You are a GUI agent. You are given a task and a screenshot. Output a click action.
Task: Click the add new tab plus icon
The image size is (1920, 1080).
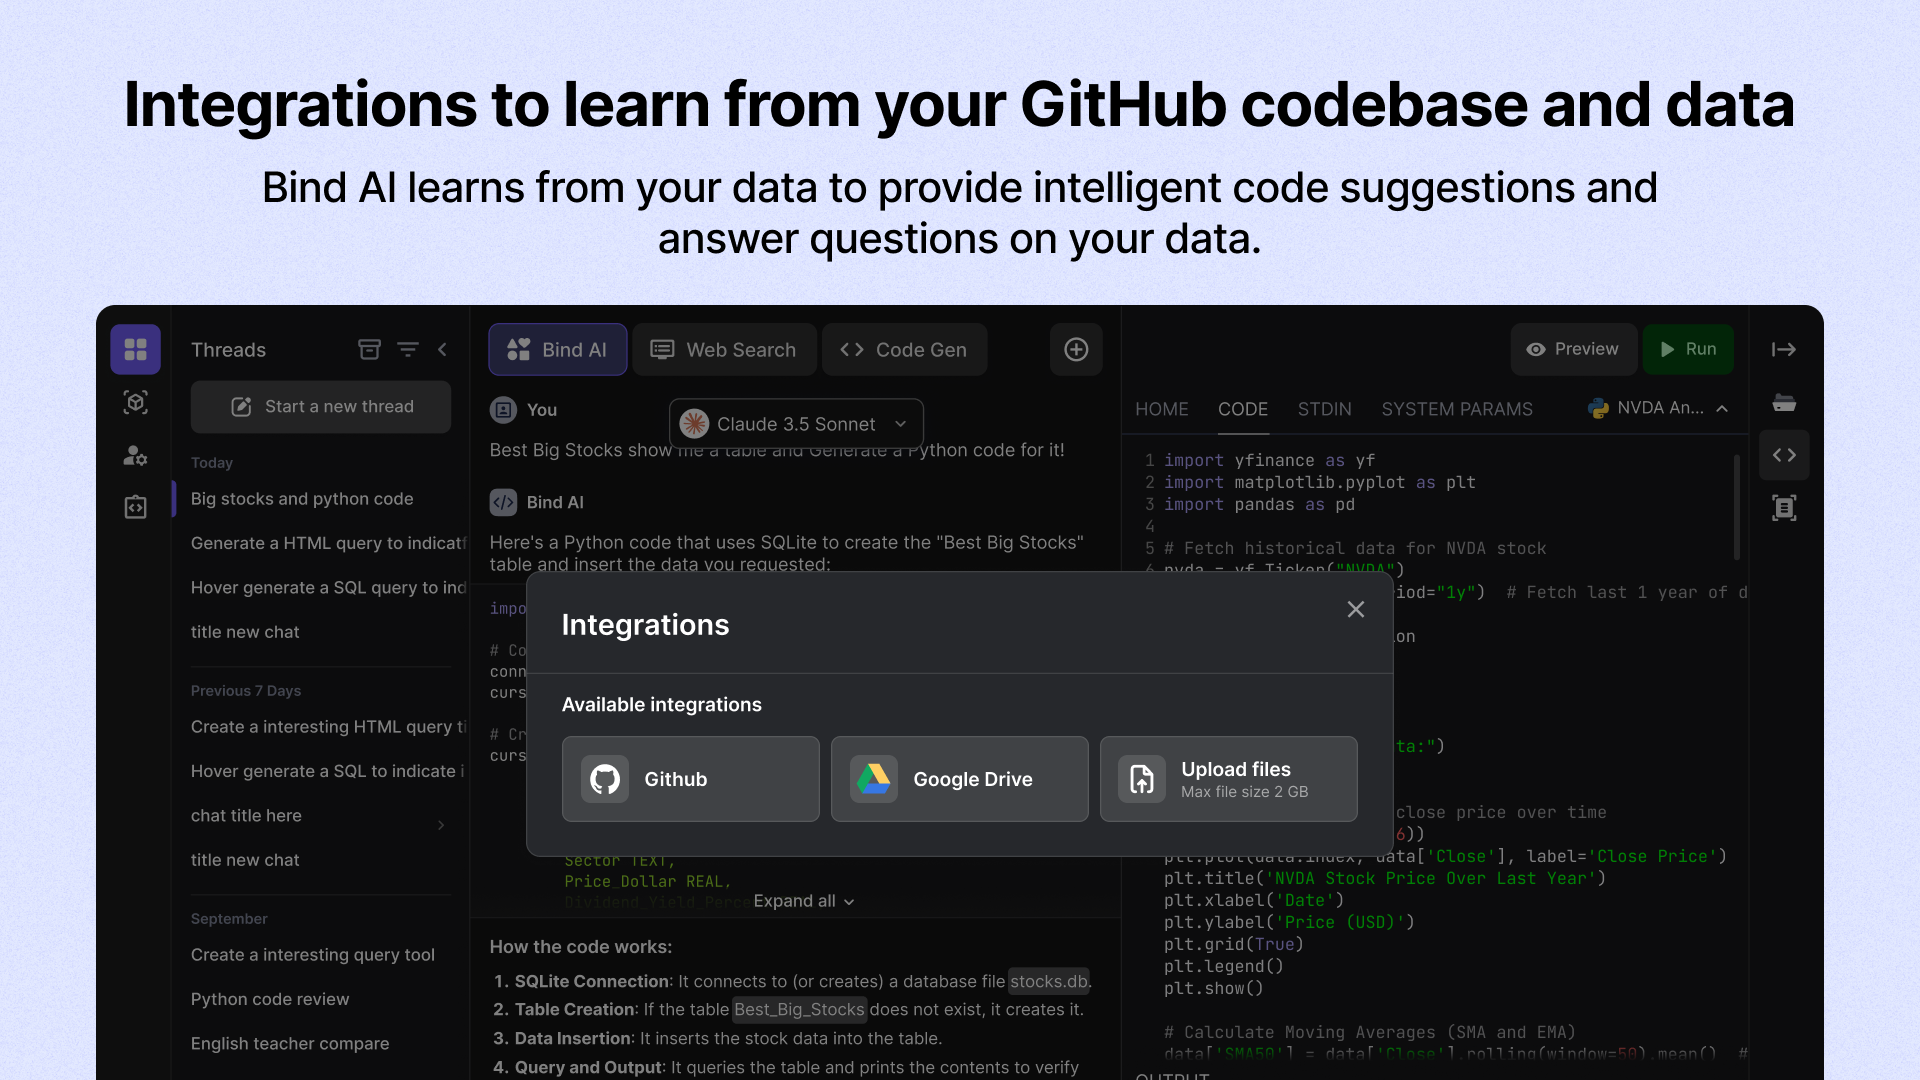pyautogui.click(x=1077, y=349)
